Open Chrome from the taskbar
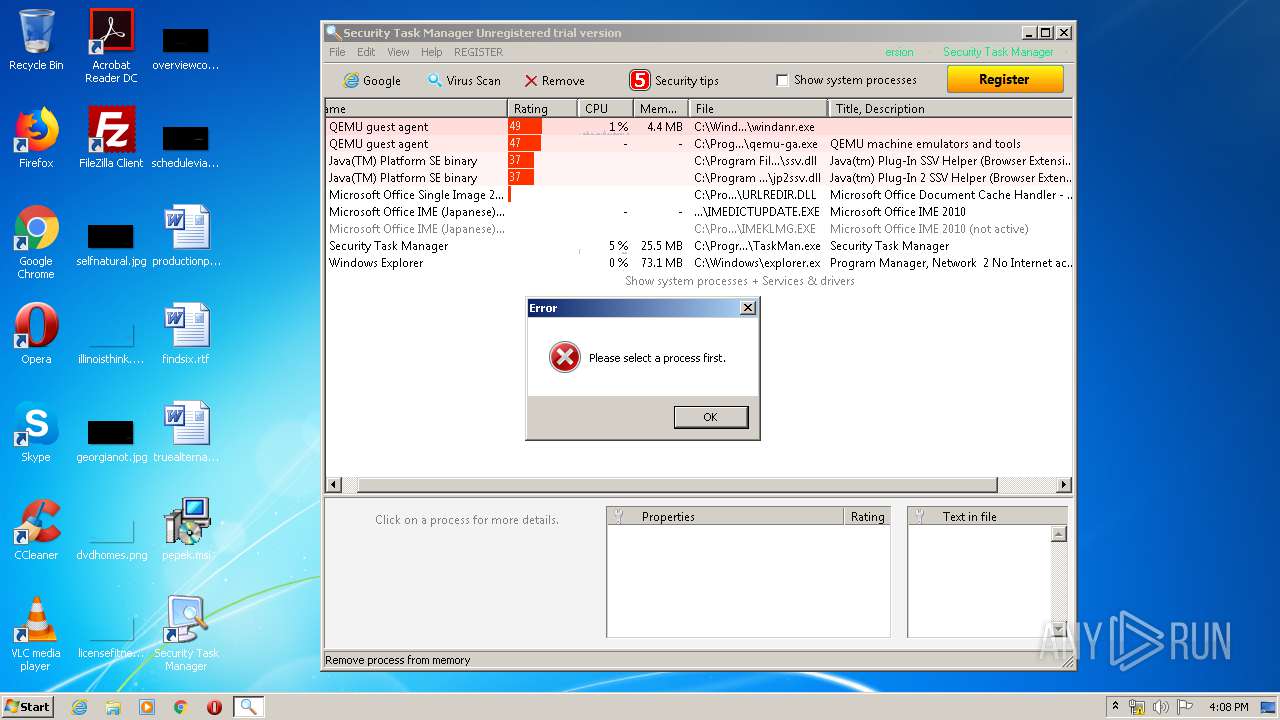 181,707
